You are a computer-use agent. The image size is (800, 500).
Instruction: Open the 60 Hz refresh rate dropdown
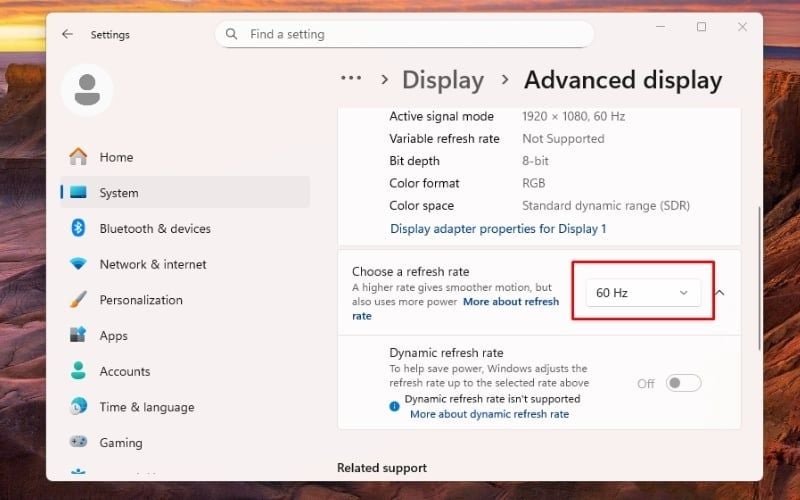[642, 293]
